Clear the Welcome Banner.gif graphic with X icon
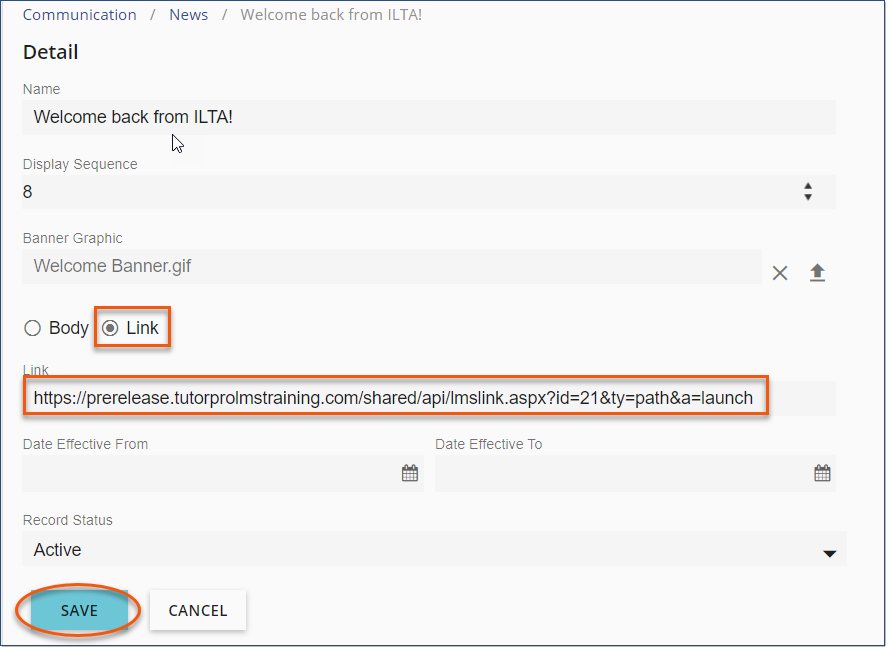The image size is (888, 649). click(780, 273)
